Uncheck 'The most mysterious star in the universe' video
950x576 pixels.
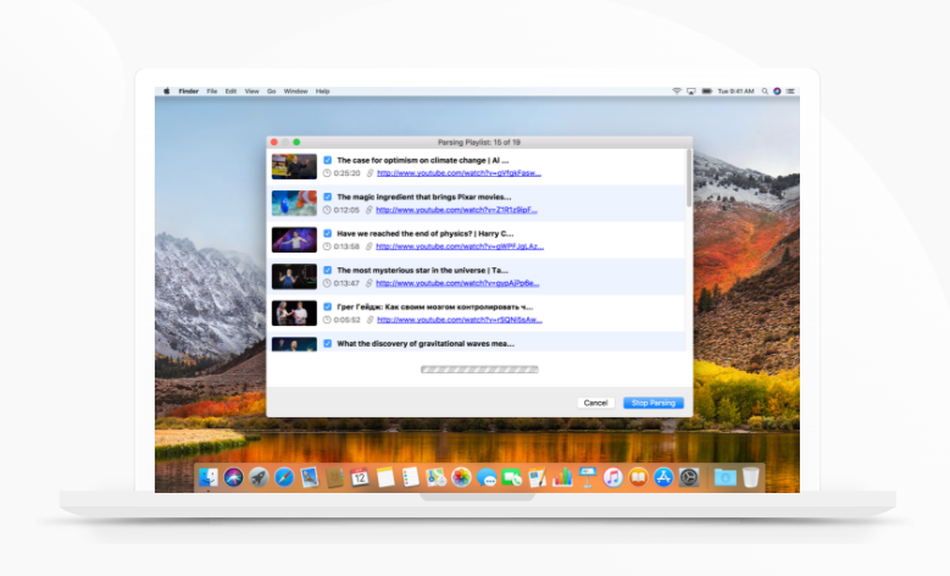click(328, 270)
